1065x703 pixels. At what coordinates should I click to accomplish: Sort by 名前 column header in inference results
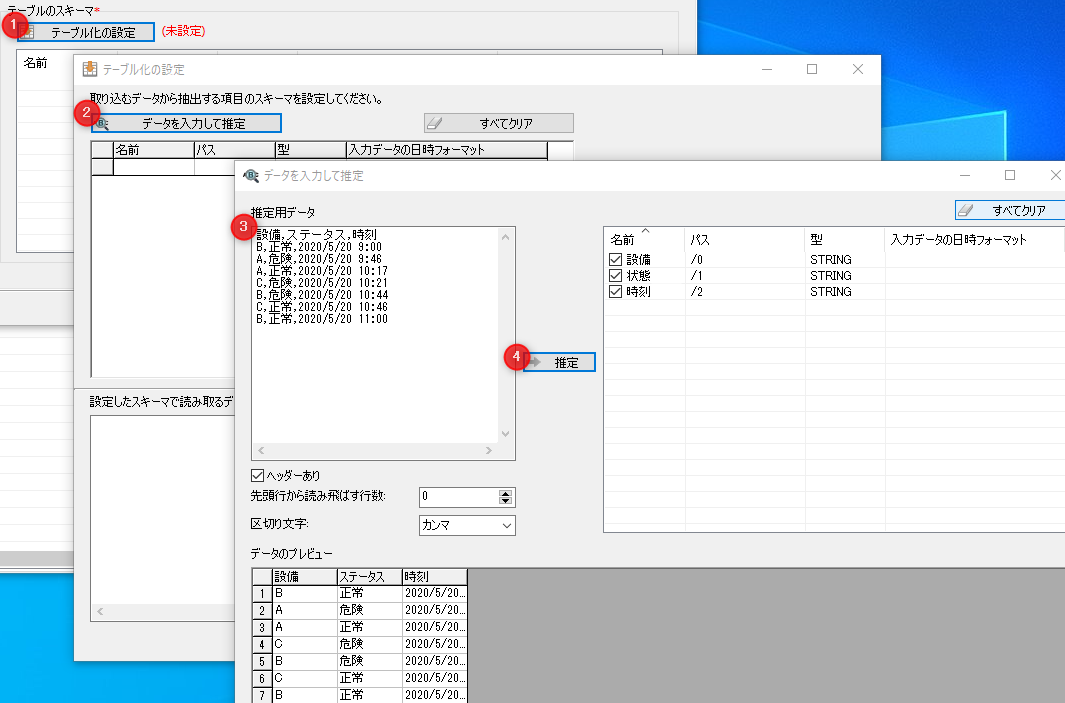644,239
